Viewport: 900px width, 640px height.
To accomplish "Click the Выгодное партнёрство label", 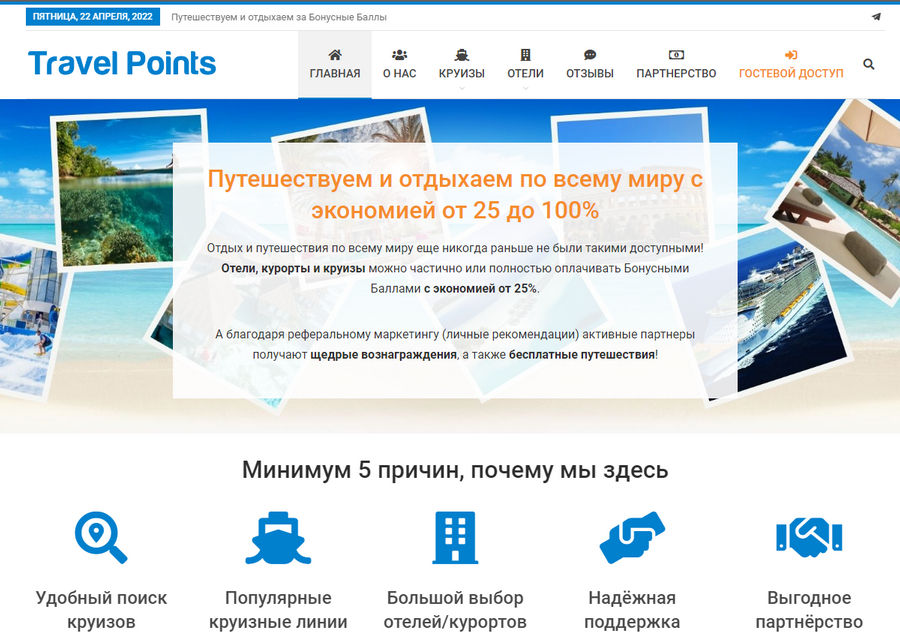I will coord(809,610).
